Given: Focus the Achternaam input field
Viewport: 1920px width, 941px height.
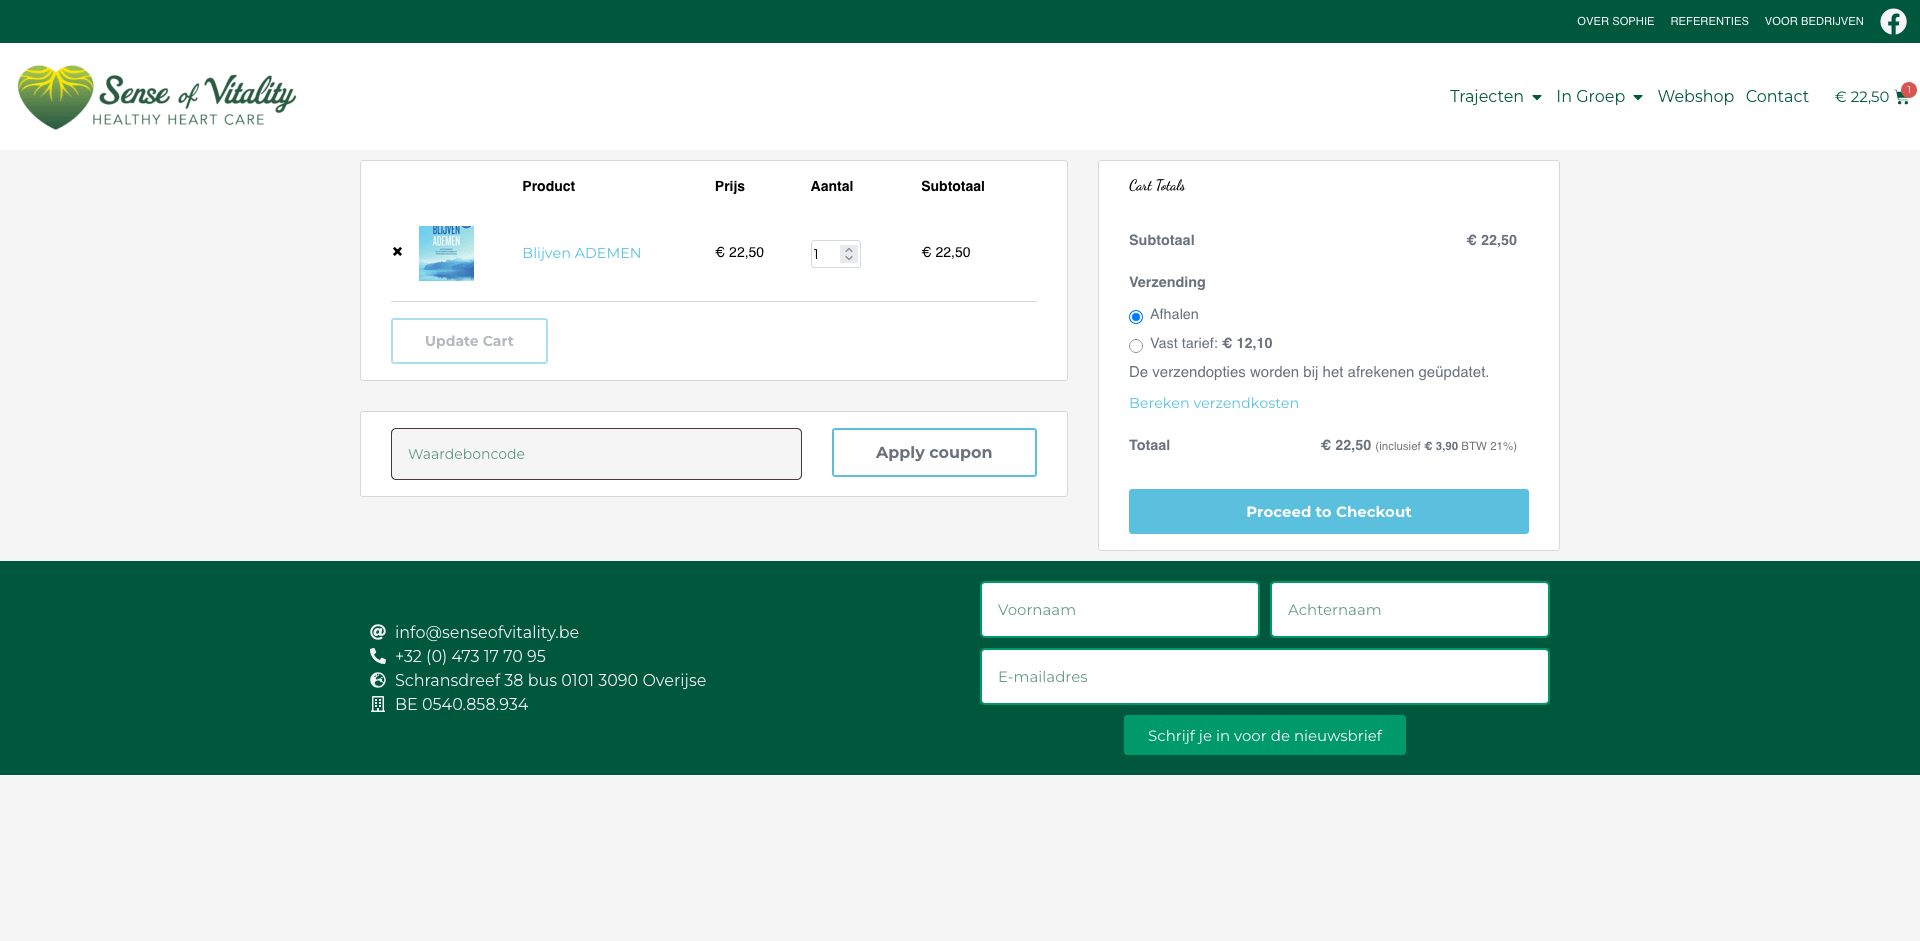Looking at the screenshot, I should point(1409,610).
